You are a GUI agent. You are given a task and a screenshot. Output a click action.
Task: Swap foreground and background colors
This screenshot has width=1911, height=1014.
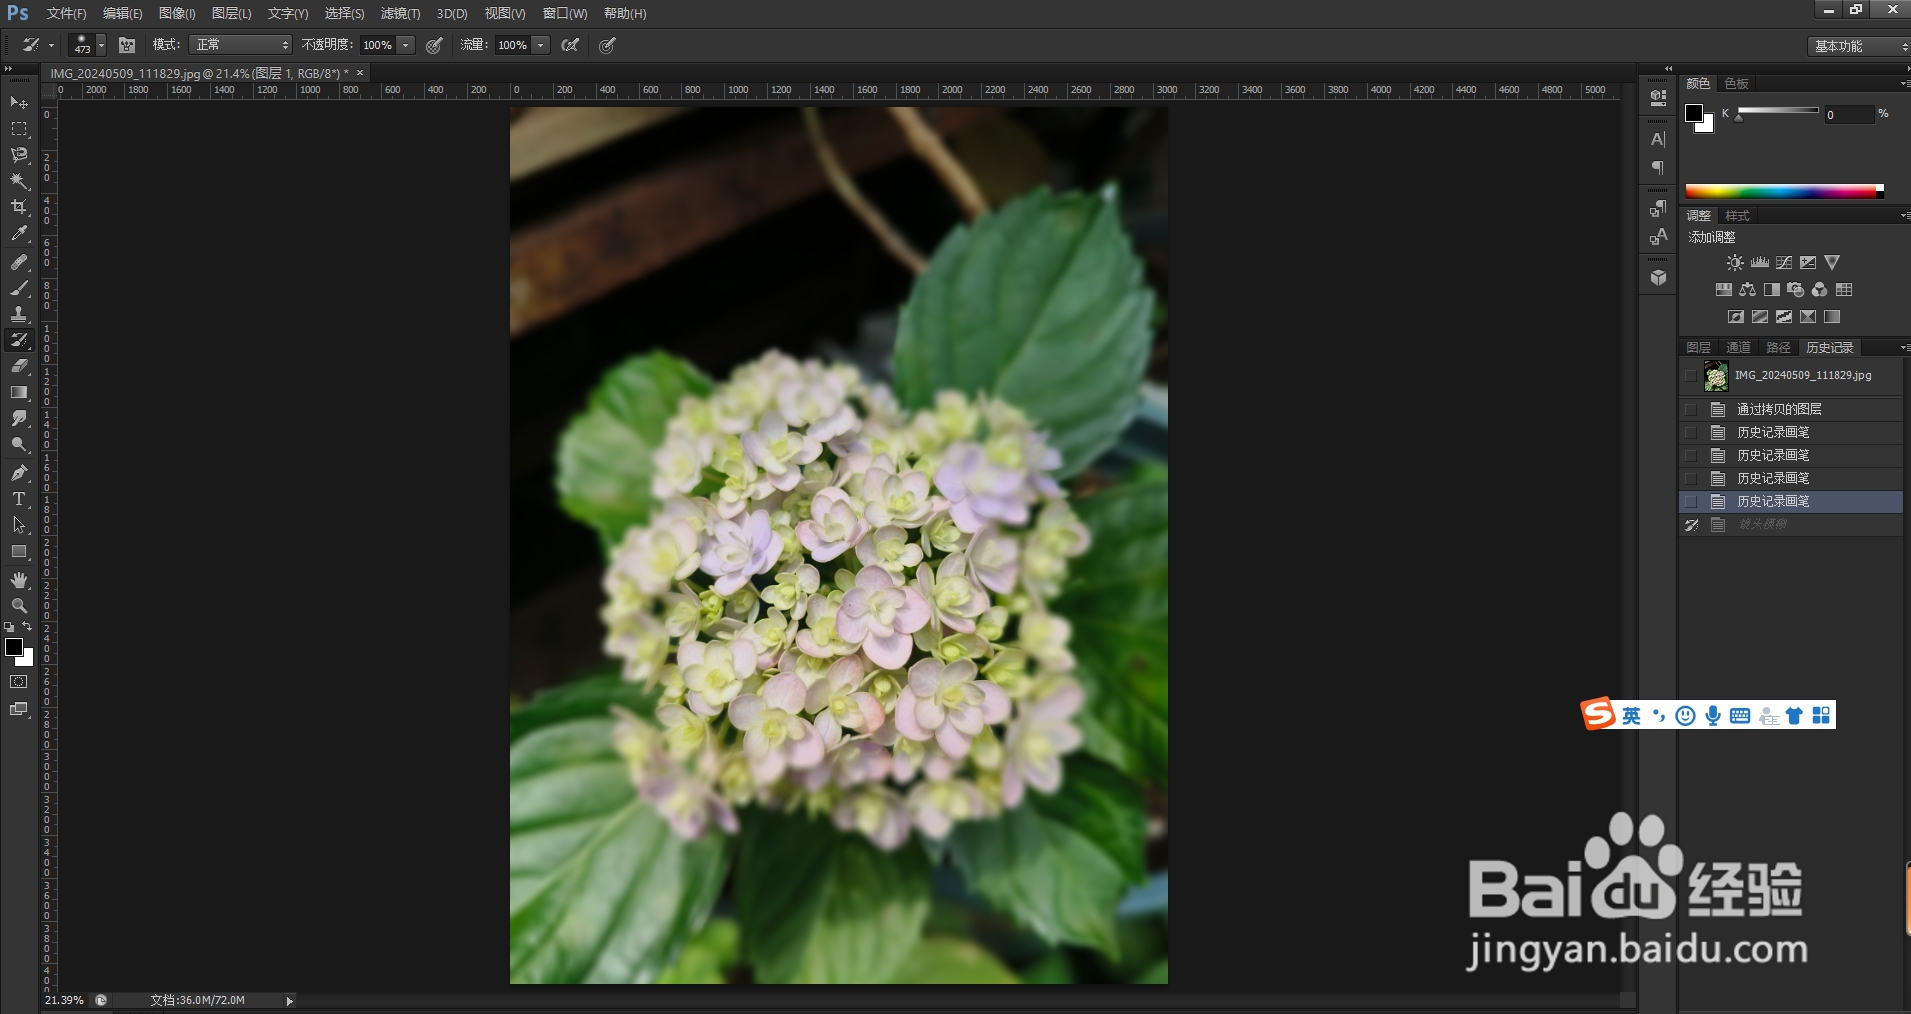point(27,627)
